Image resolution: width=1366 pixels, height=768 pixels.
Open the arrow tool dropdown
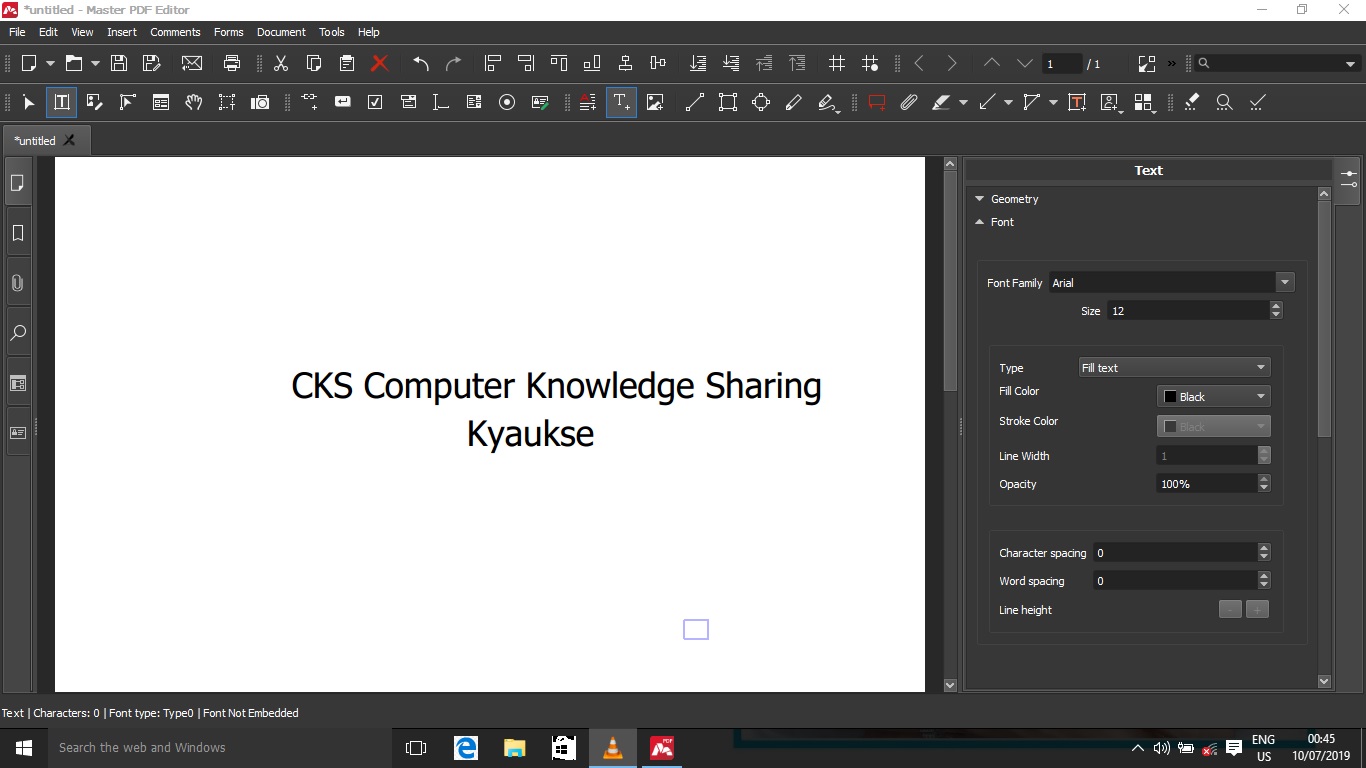click(x=1008, y=102)
